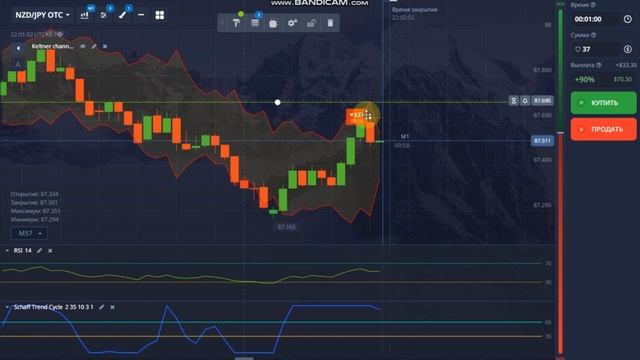Remove the Schaff Trend Cycle indicator
The width and height of the screenshot is (640, 360).
(113, 307)
